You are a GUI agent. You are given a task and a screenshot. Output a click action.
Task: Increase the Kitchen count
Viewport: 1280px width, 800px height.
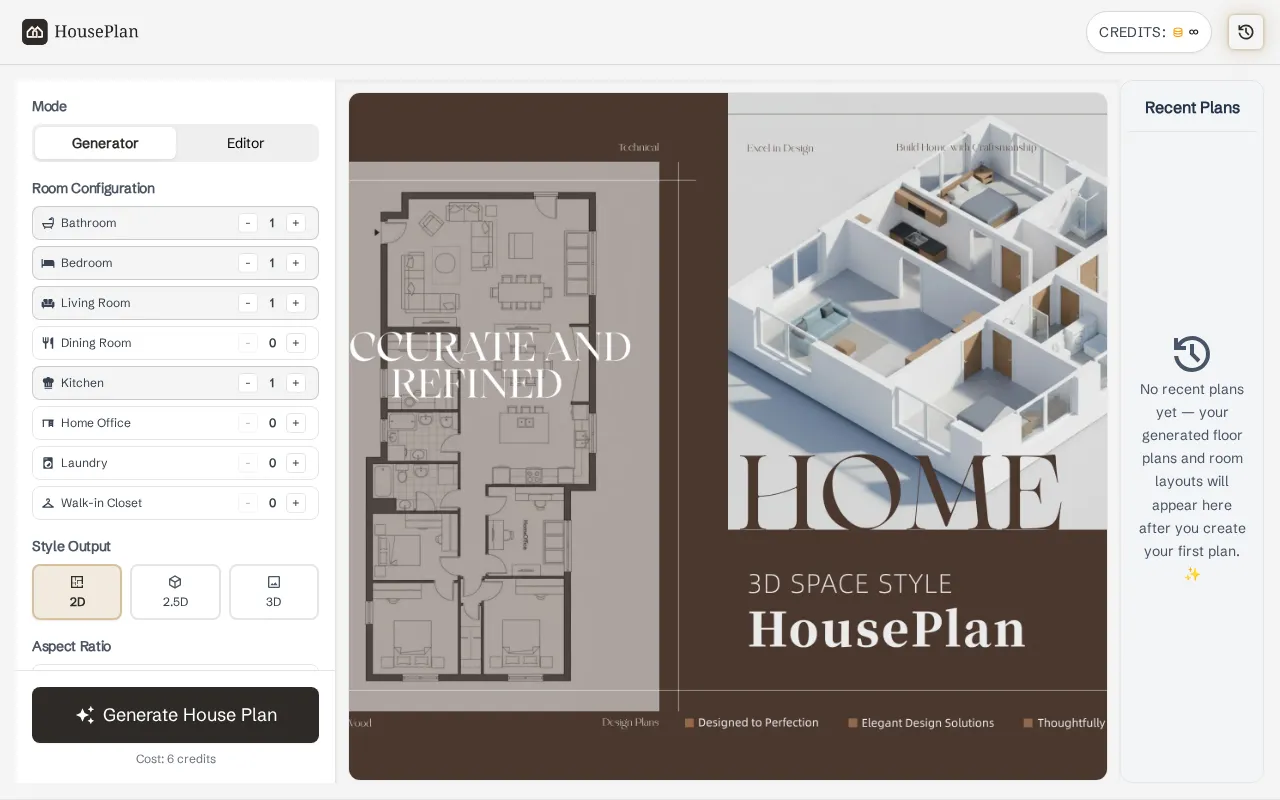point(296,383)
